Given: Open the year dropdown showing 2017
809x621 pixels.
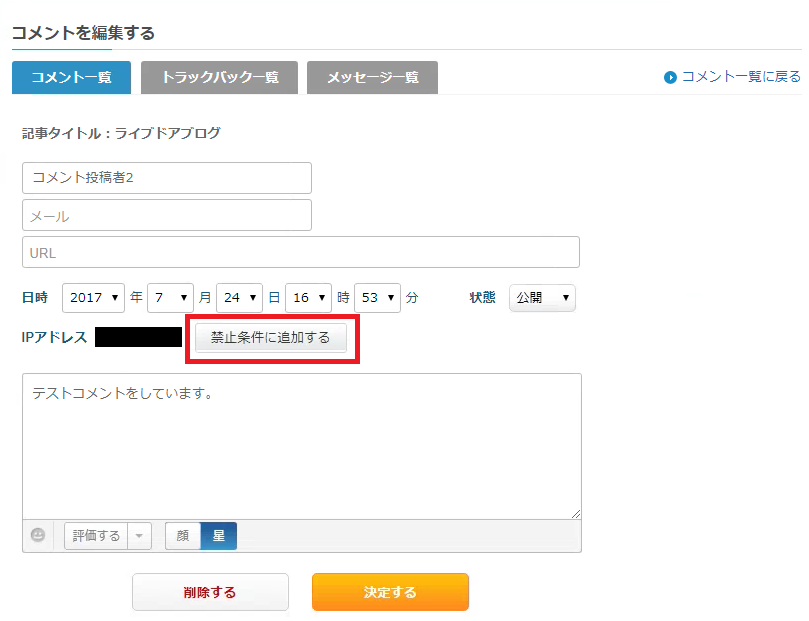Looking at the screenshot, I should coord(93,297).
